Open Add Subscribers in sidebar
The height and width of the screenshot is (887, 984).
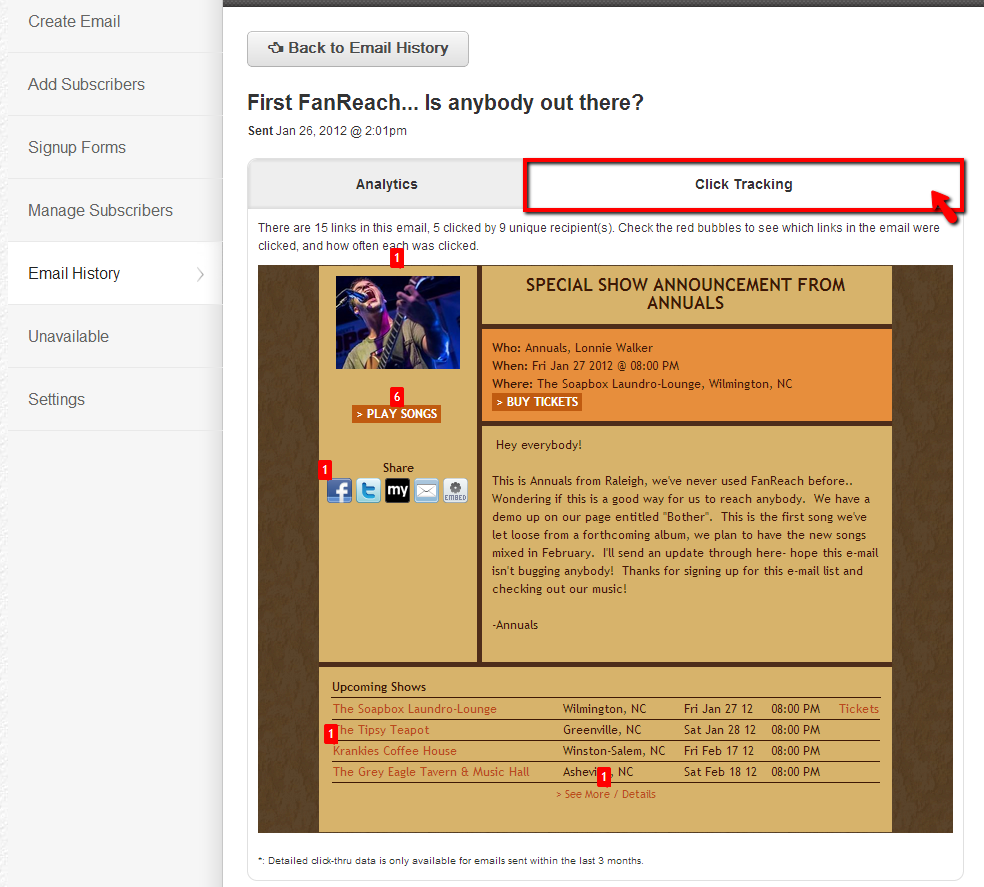tap(86, 84)
